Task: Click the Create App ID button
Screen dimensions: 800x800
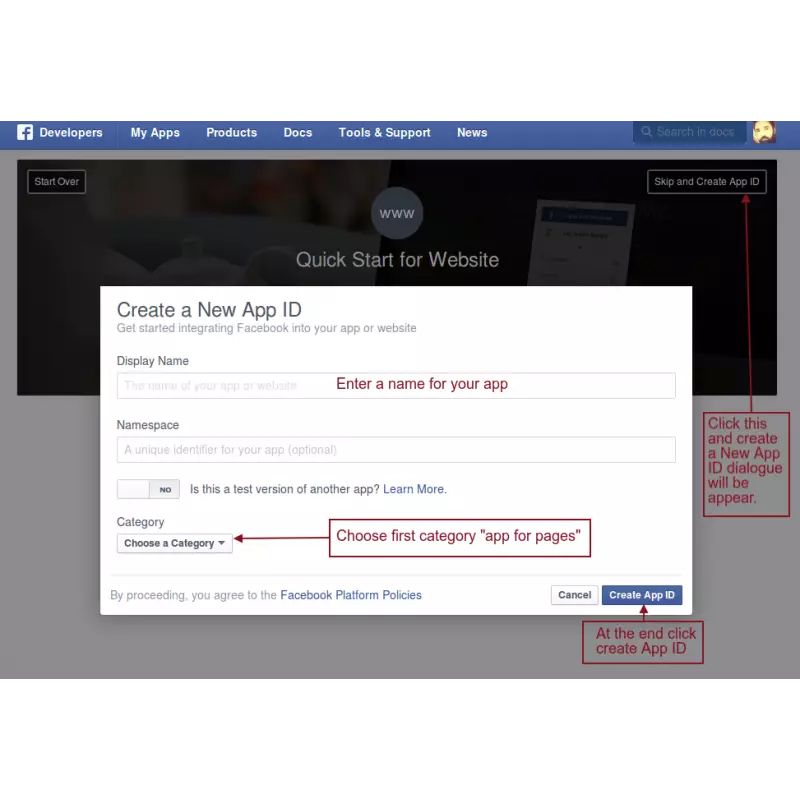Action: tap(642, 595)
